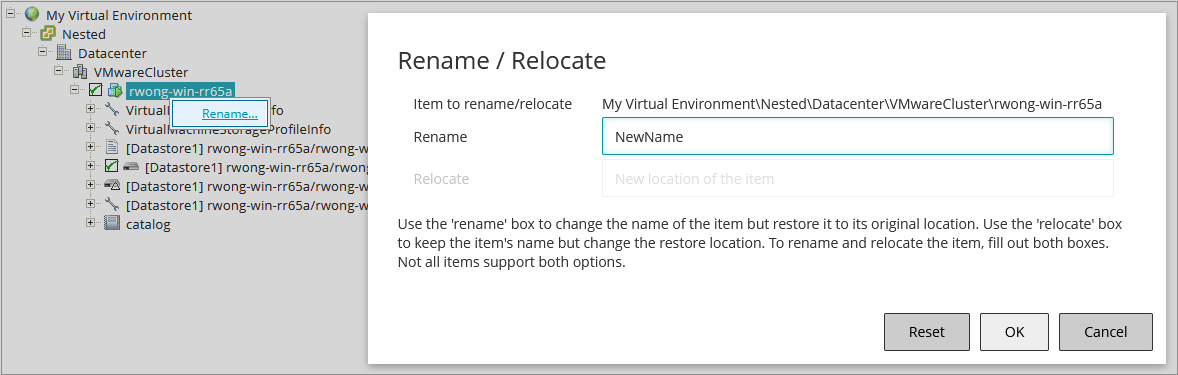Click the OK button
Viewport: 1178px width, 375px height.
tap(1013, 331)
